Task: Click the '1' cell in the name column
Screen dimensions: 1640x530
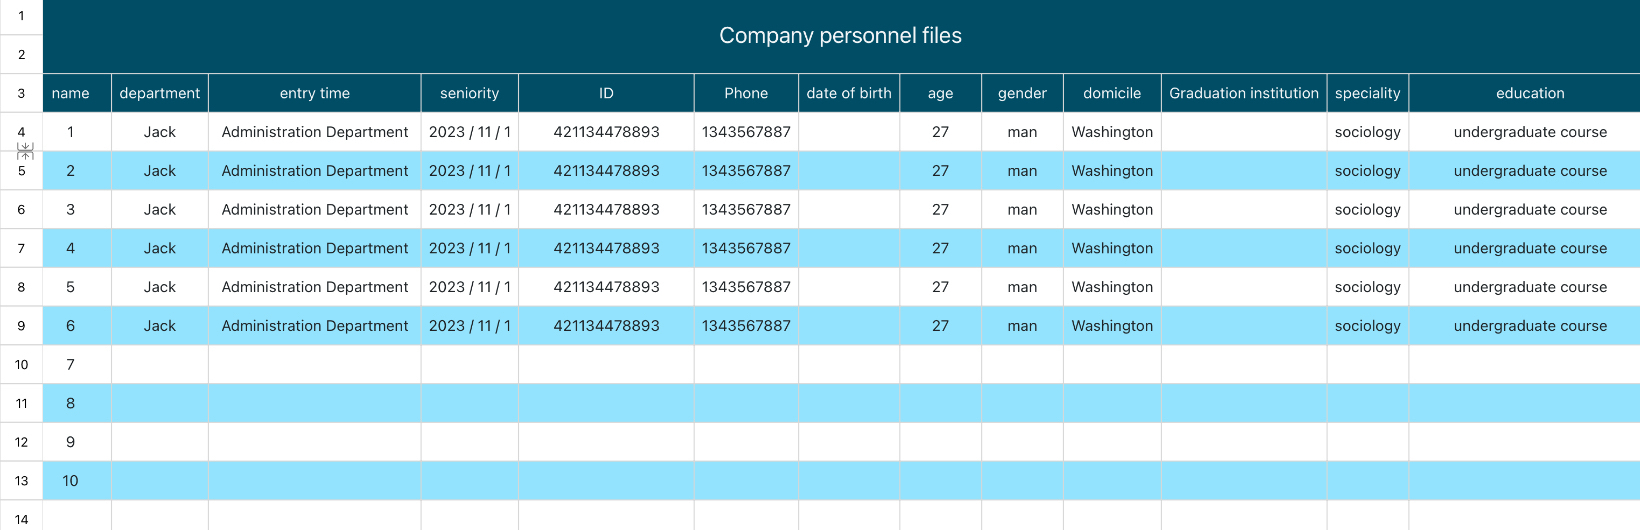Action: pyautogui.click(x=77, y=132)
